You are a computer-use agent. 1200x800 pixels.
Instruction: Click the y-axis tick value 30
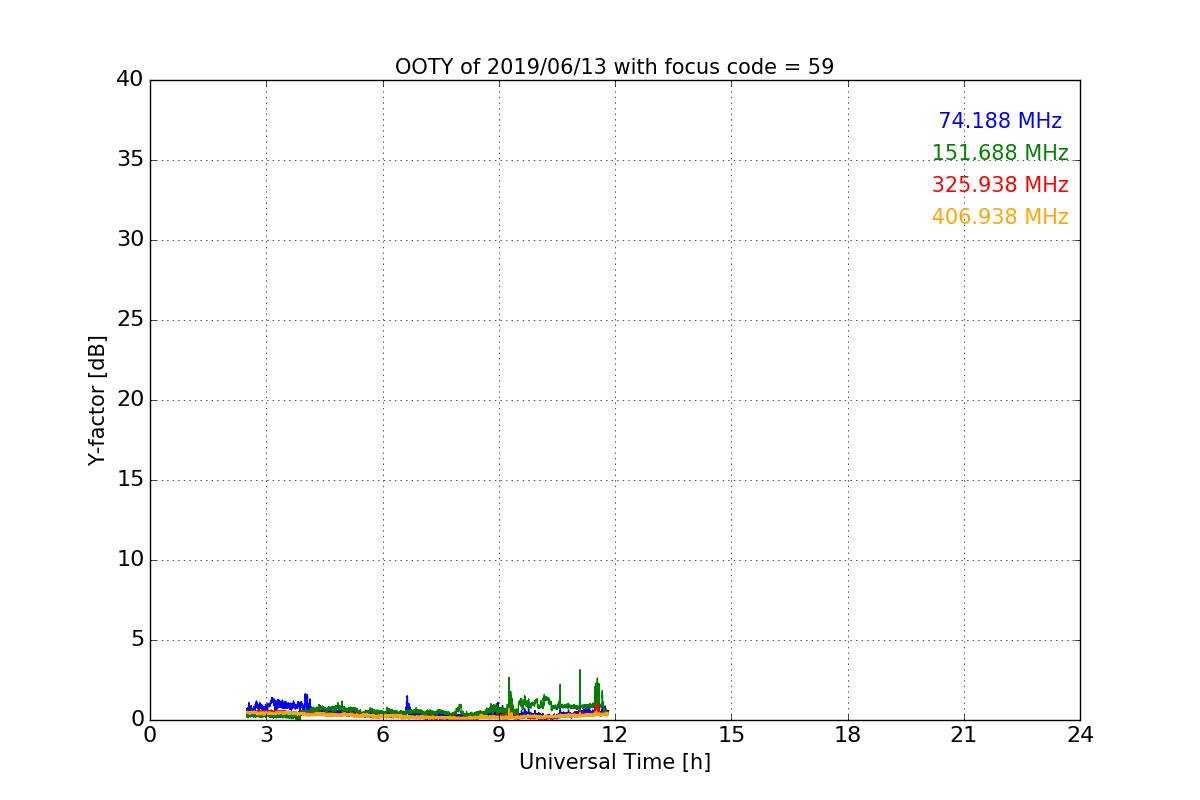click(x=130, y=240)
